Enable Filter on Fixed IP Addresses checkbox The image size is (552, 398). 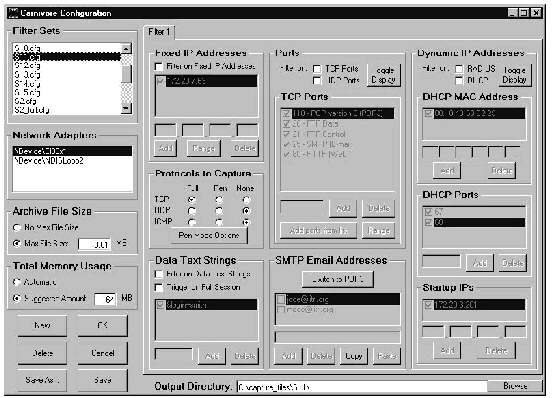tap(159, 66)
